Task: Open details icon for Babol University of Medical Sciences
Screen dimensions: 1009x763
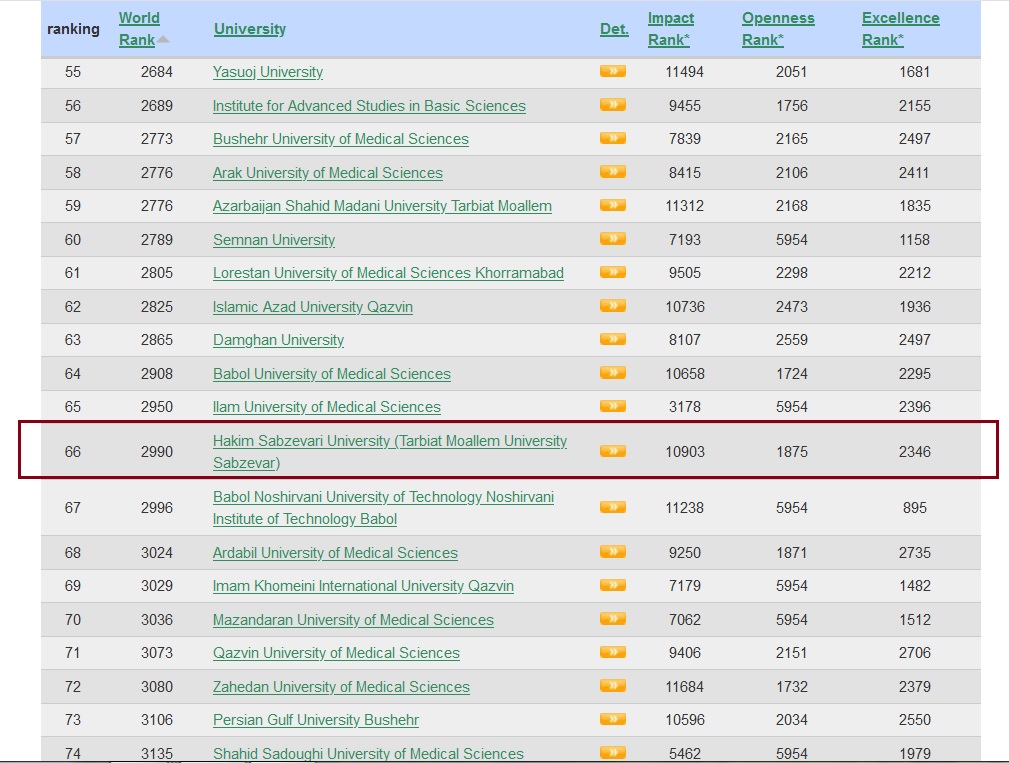Action: (x=613, y=372)
